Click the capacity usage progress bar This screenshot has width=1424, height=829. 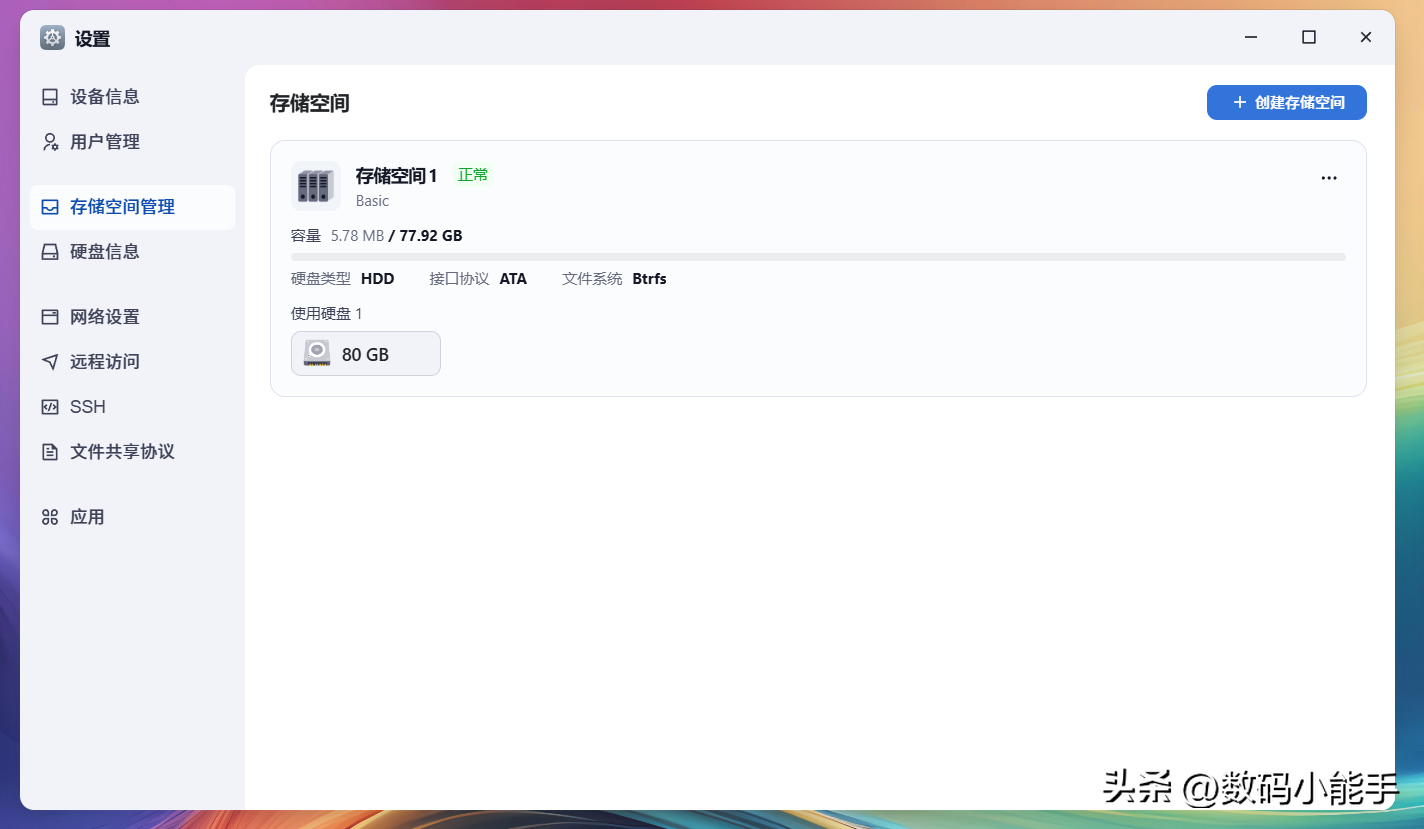[x=818, y=257]
